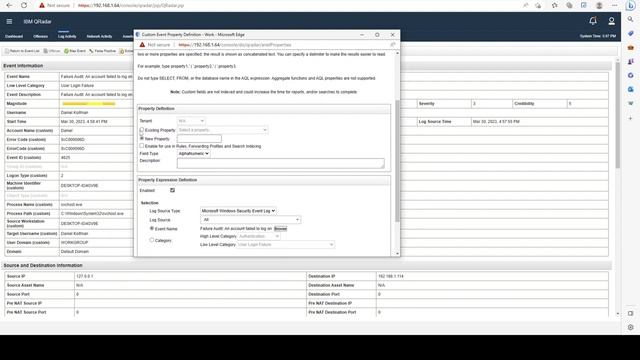Open the Tenant dropdown
This screenshot has height=360, width=640.
(191, 121)
